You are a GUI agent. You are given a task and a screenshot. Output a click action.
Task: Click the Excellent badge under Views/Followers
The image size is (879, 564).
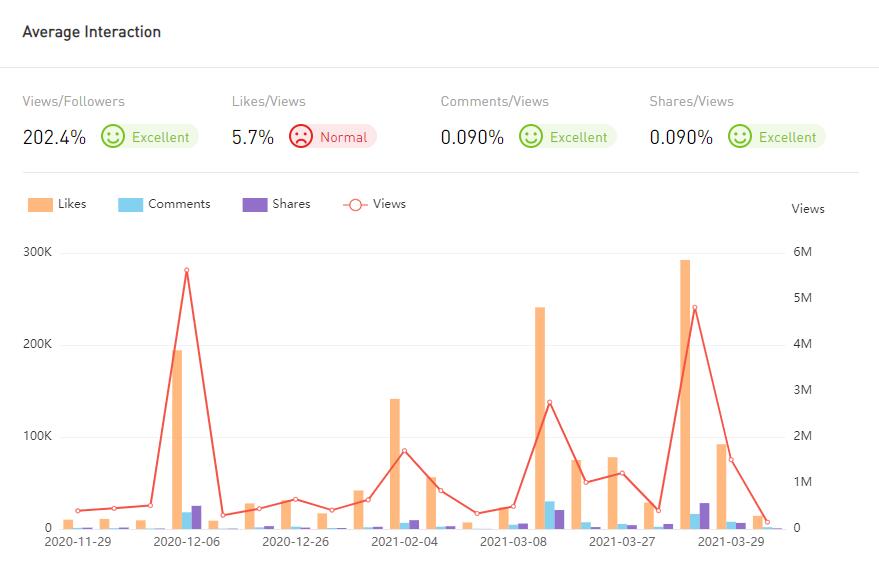pos(160,137)
